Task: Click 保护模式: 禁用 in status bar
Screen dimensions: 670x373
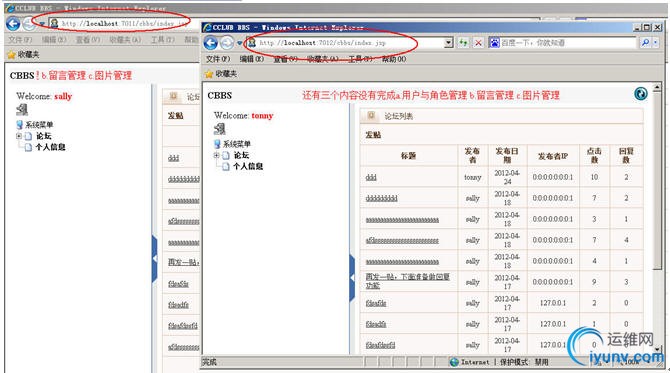Action: [x=524, y=362]
